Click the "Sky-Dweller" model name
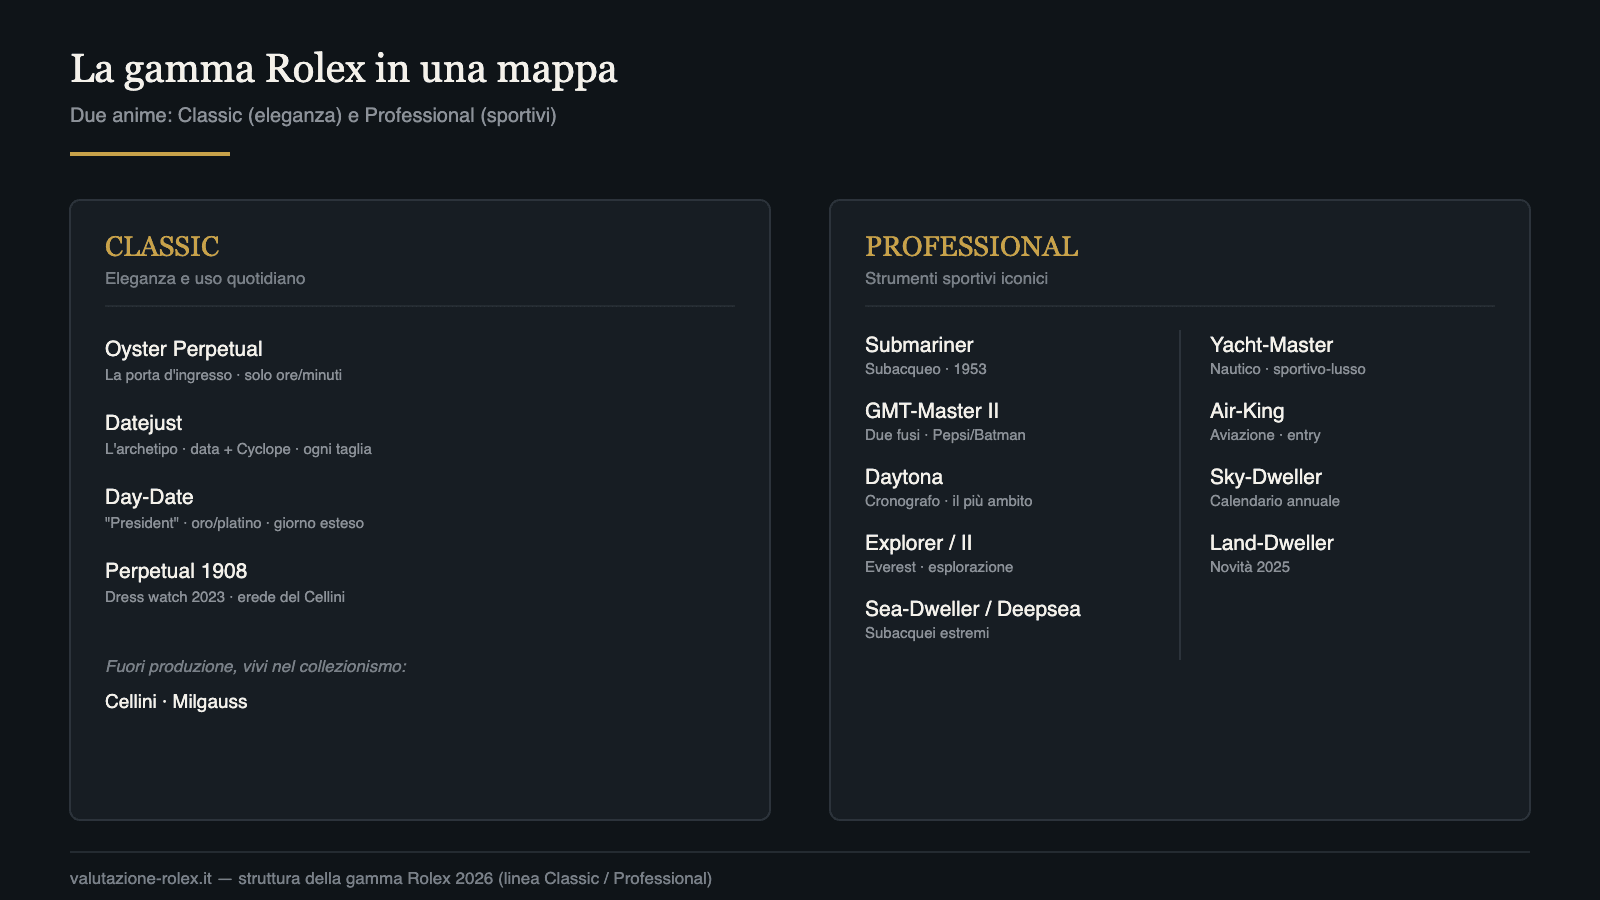This screenshot has height=900, width=1600. 1266,477
